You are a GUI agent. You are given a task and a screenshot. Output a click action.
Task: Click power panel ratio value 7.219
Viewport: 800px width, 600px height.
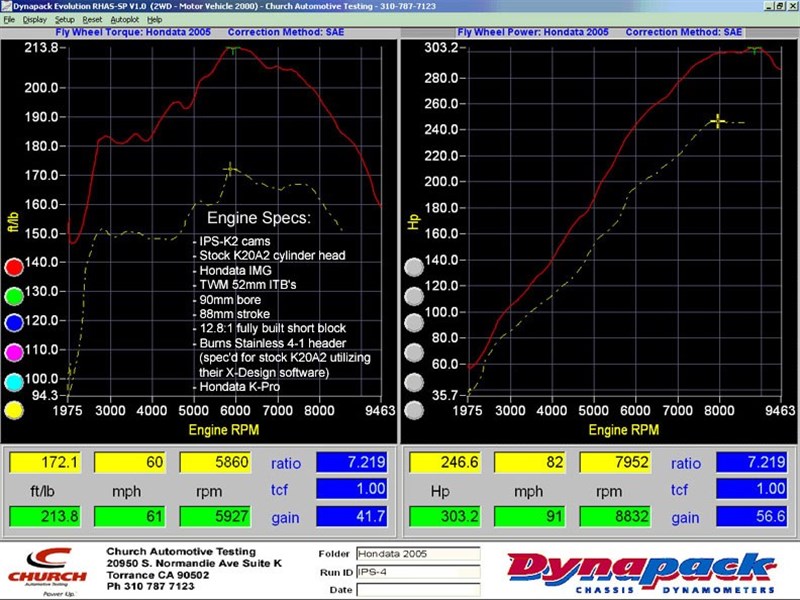click(752, 462)
